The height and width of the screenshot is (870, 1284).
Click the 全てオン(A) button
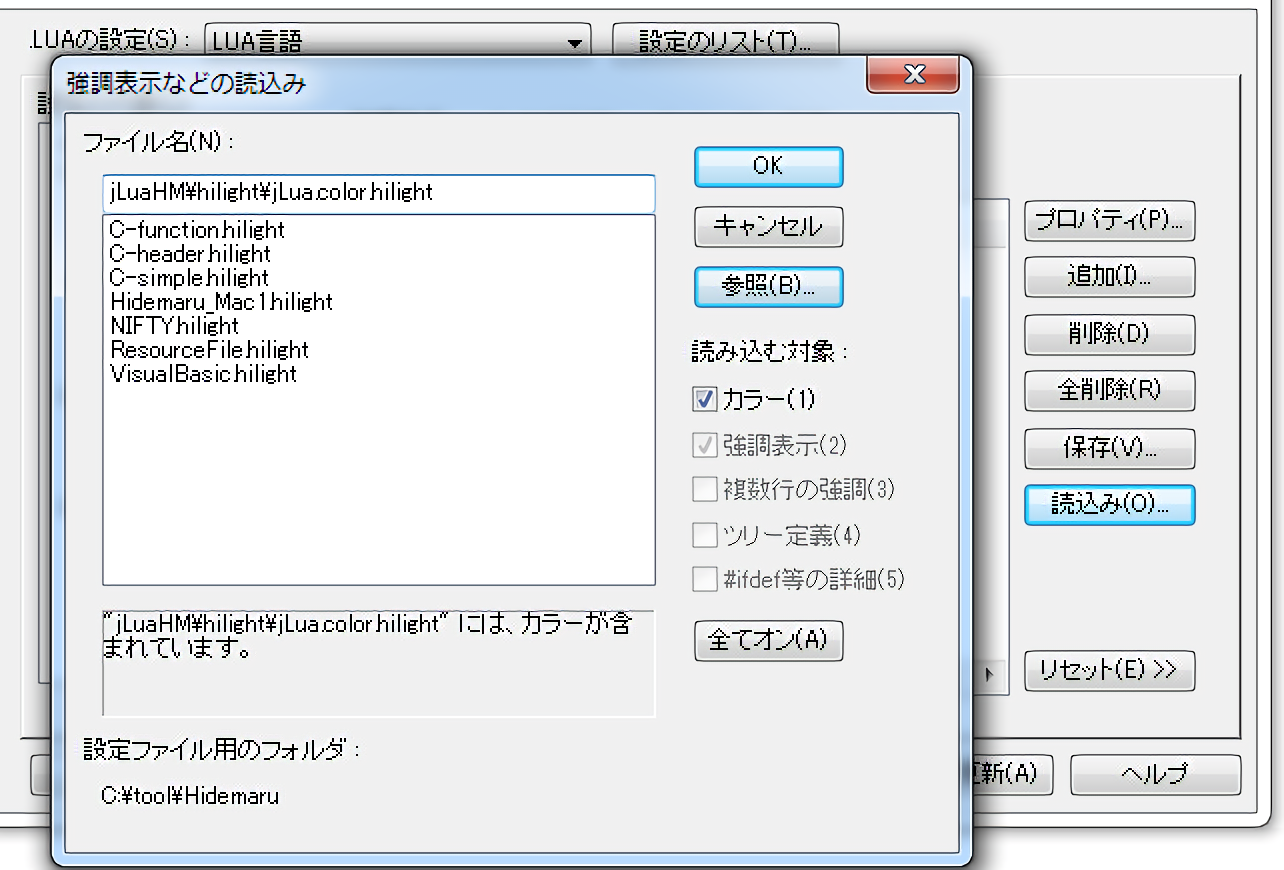pos(768,641)
